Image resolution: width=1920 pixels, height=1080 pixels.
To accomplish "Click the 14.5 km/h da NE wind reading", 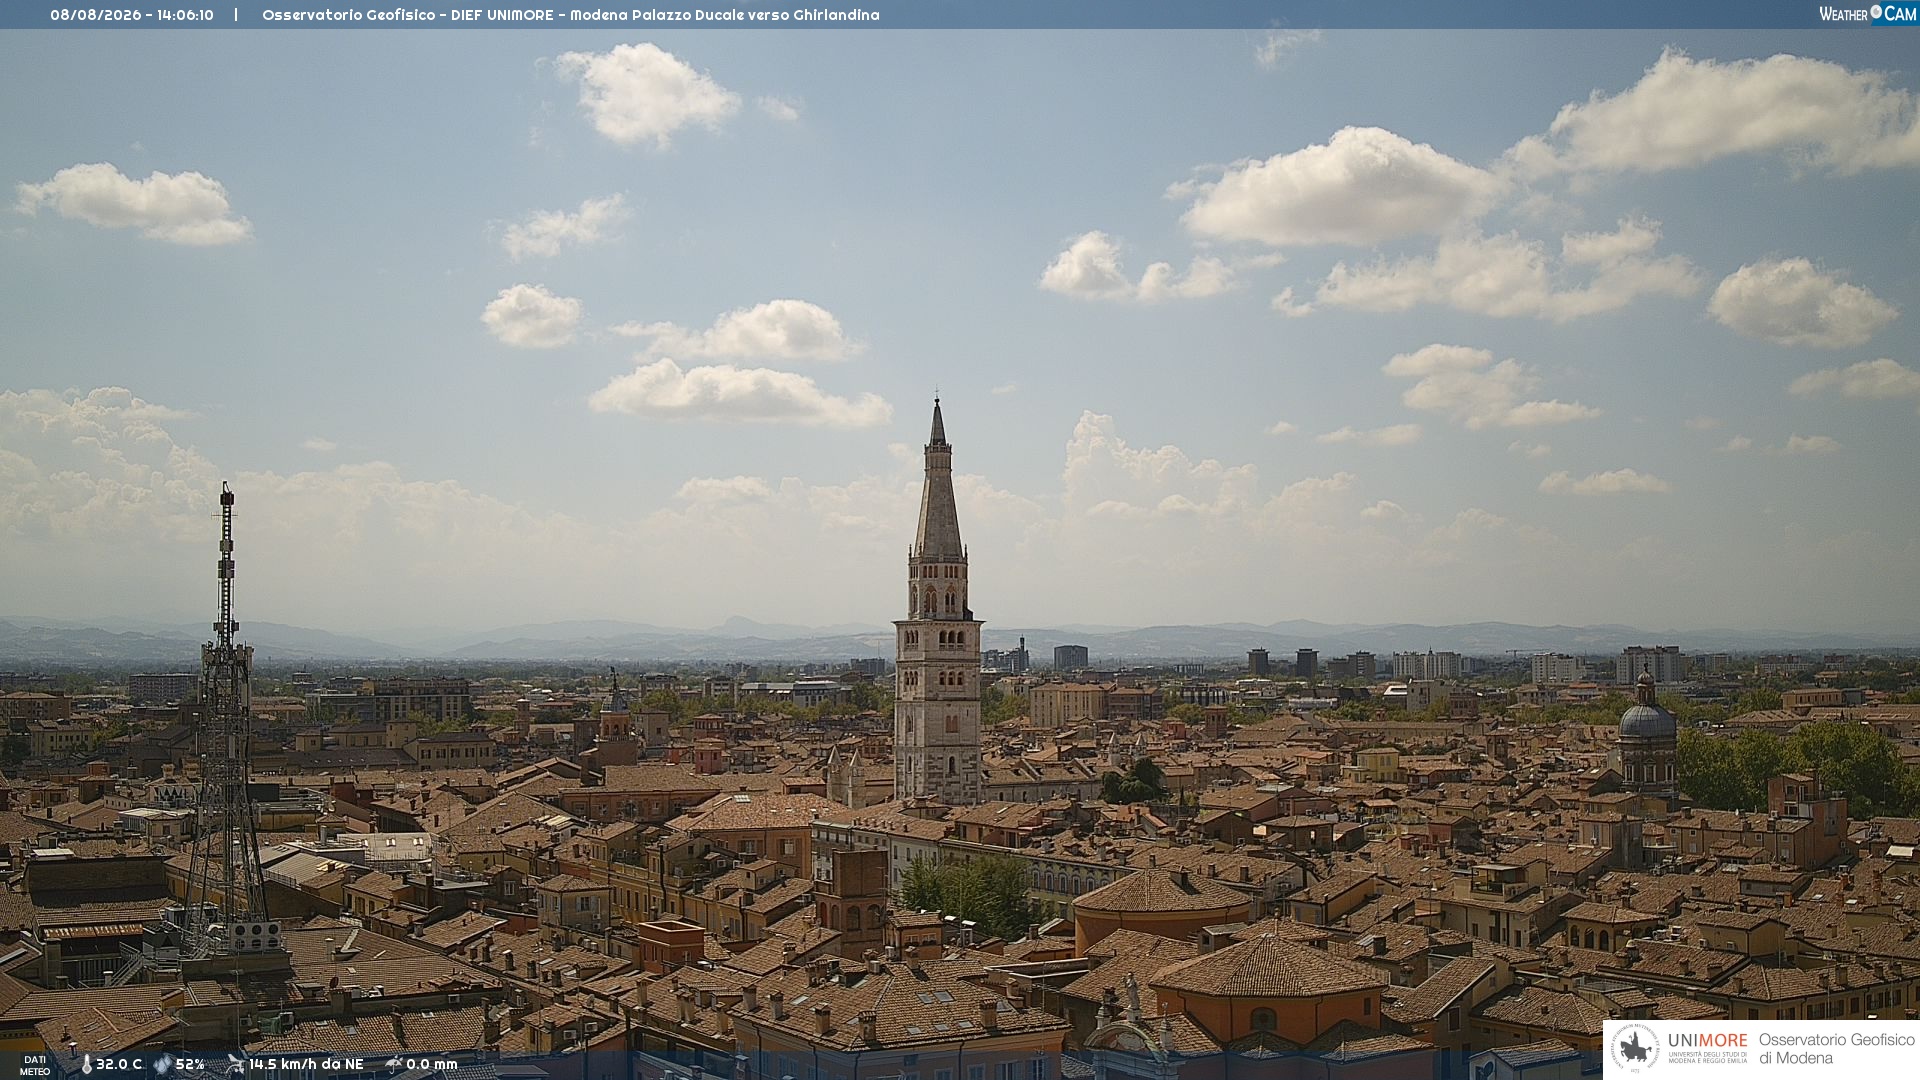I will pos(306,1065).
